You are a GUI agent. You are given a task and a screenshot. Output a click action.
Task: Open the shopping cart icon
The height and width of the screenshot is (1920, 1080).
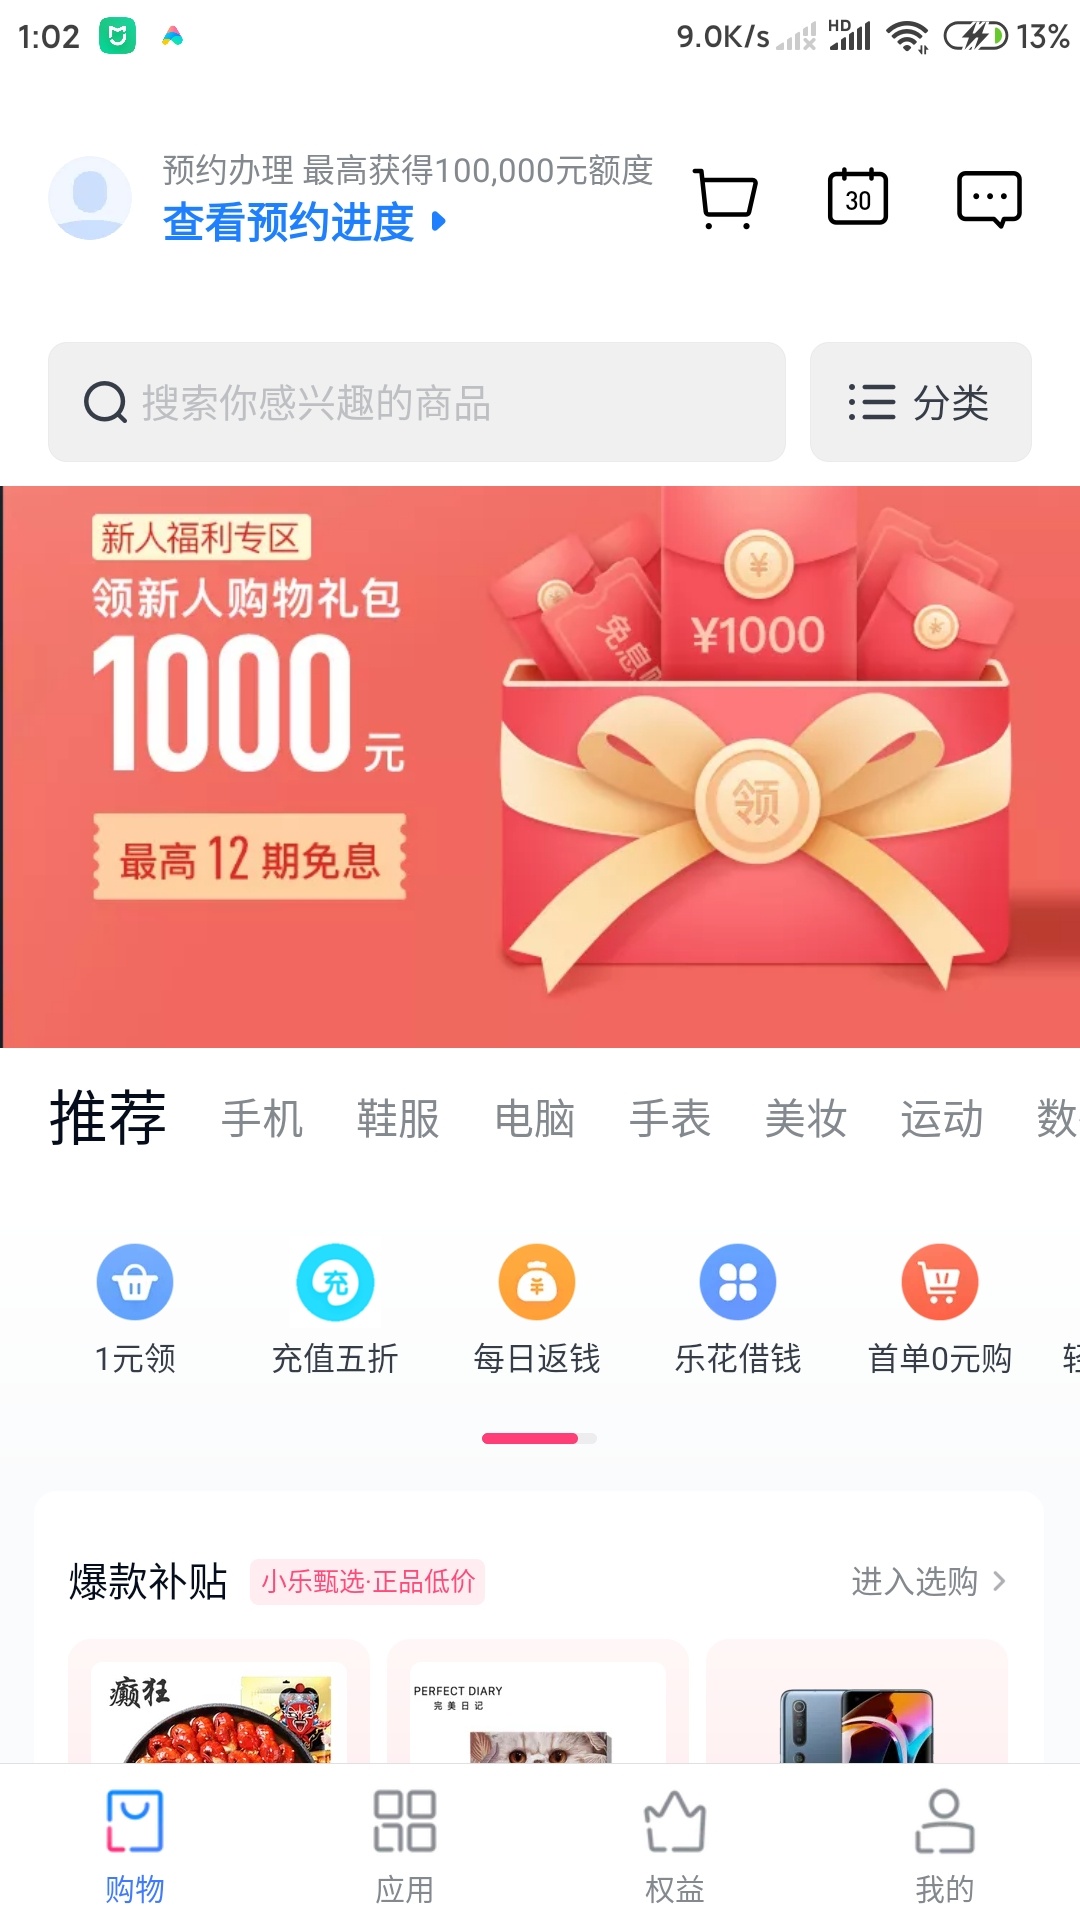[725, 198]
